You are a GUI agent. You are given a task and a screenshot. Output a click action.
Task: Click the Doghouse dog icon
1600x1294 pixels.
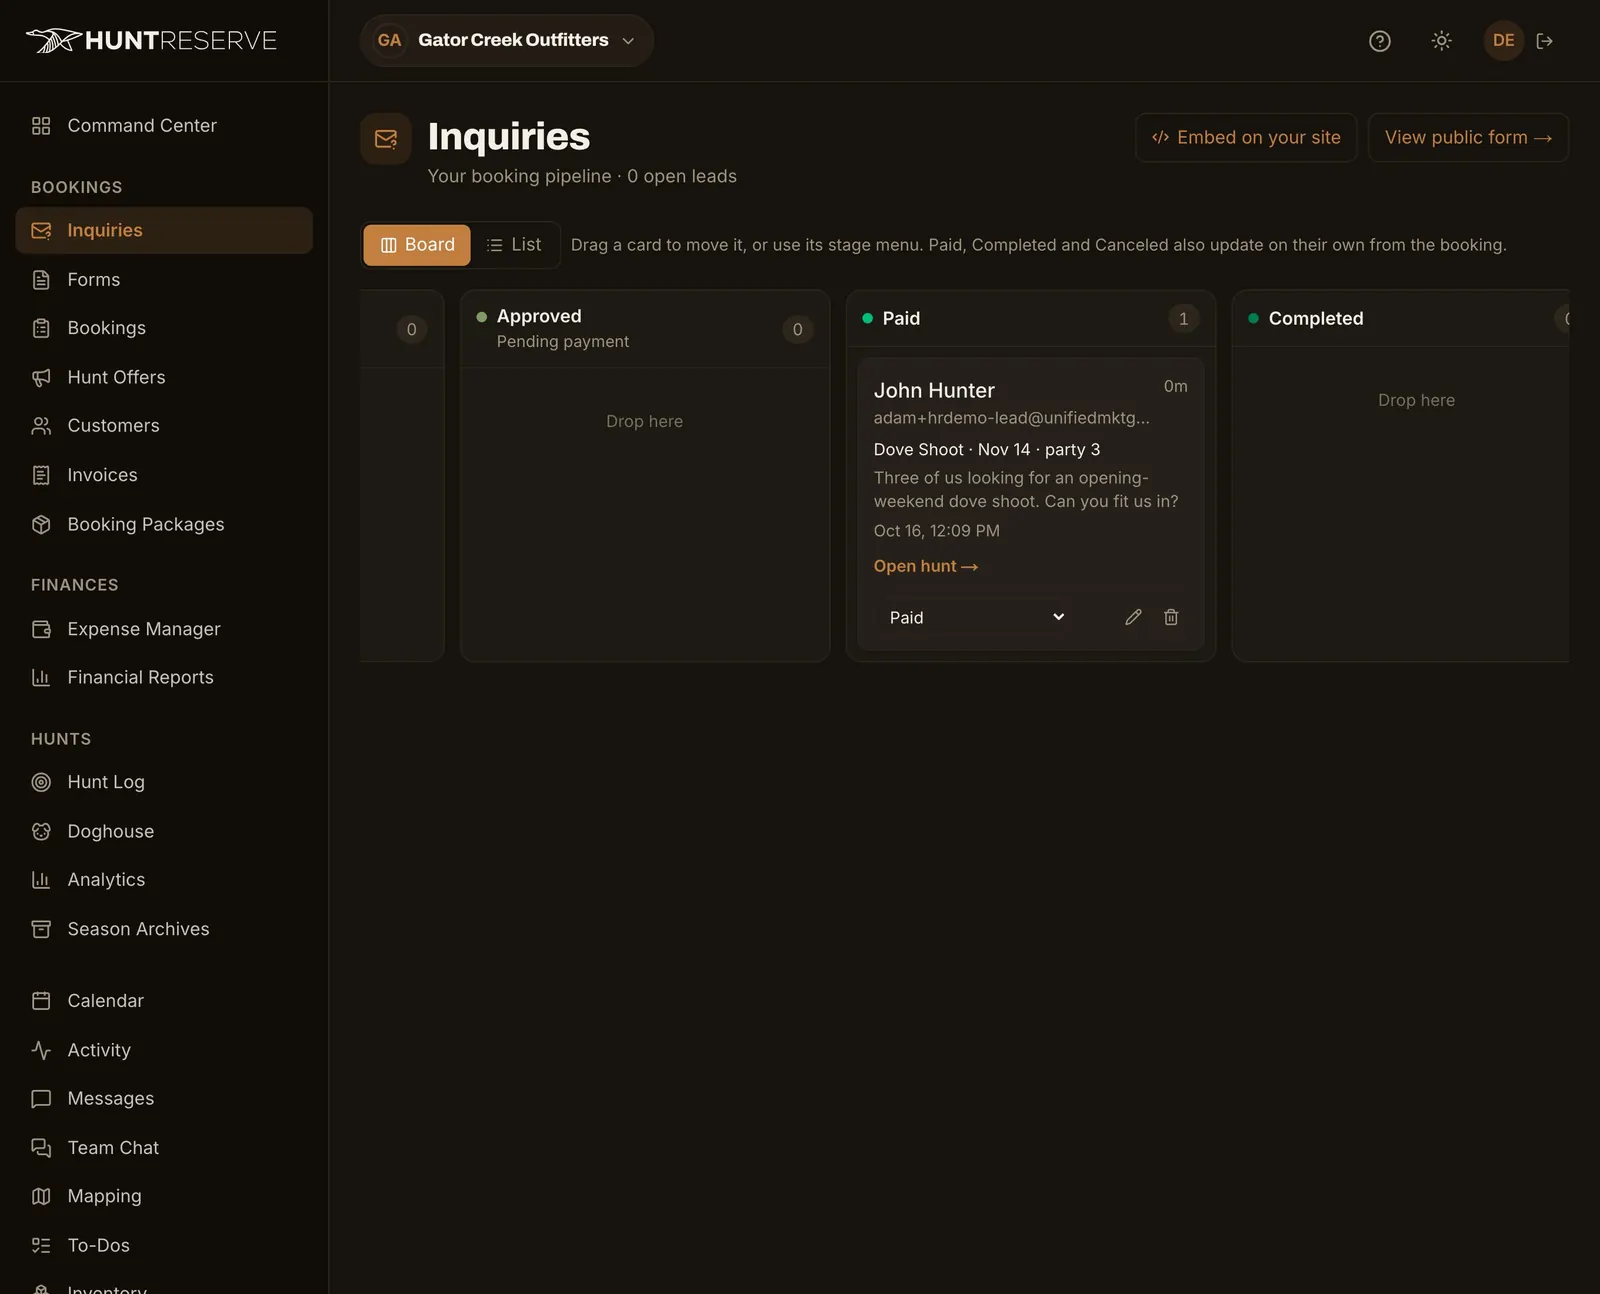coord(41,831)
